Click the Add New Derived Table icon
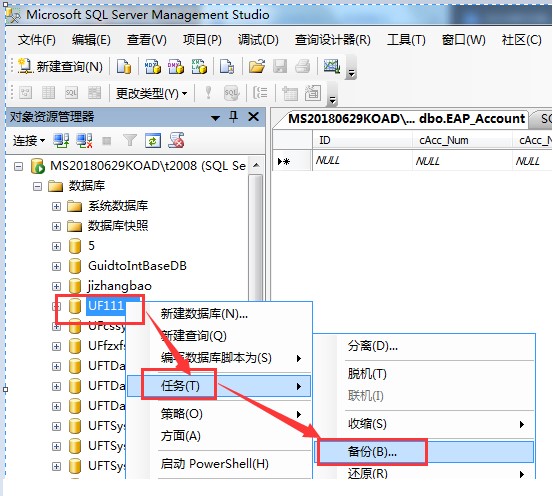This screenshot has width=553, height=496. click(x=313, y=93)
